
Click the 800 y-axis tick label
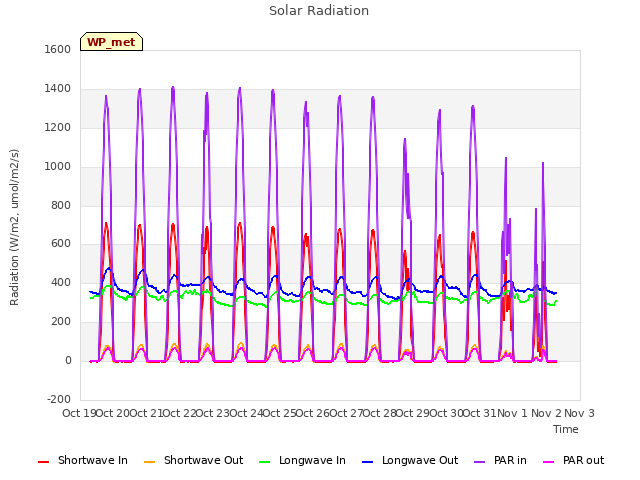(x=61, y=205)
